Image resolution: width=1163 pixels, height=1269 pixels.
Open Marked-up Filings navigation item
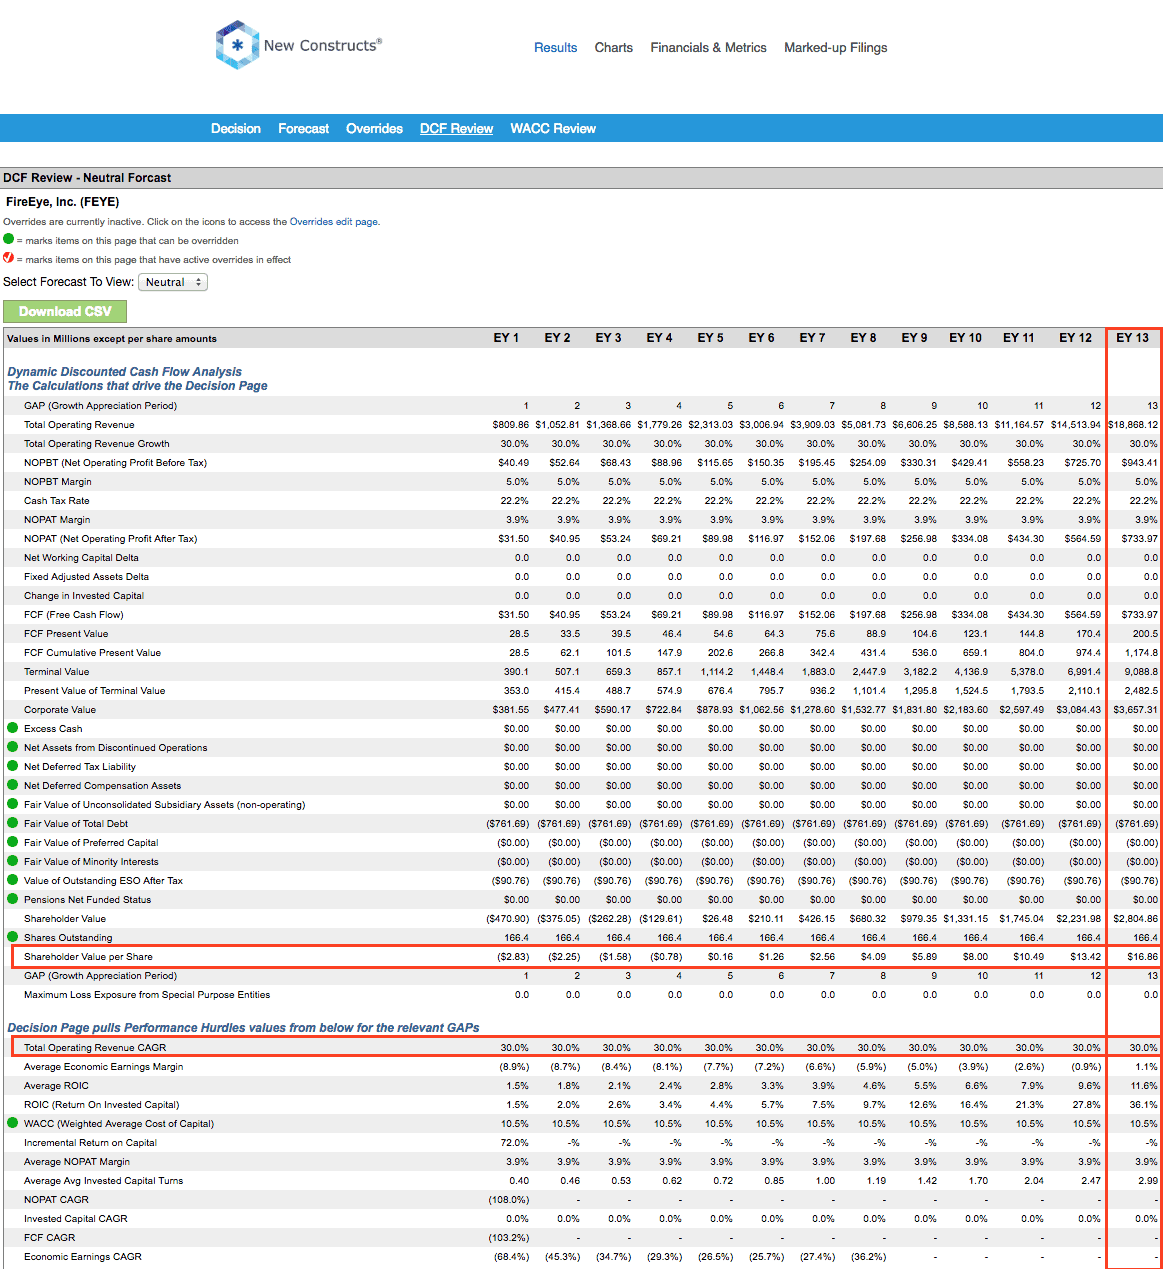835,47
